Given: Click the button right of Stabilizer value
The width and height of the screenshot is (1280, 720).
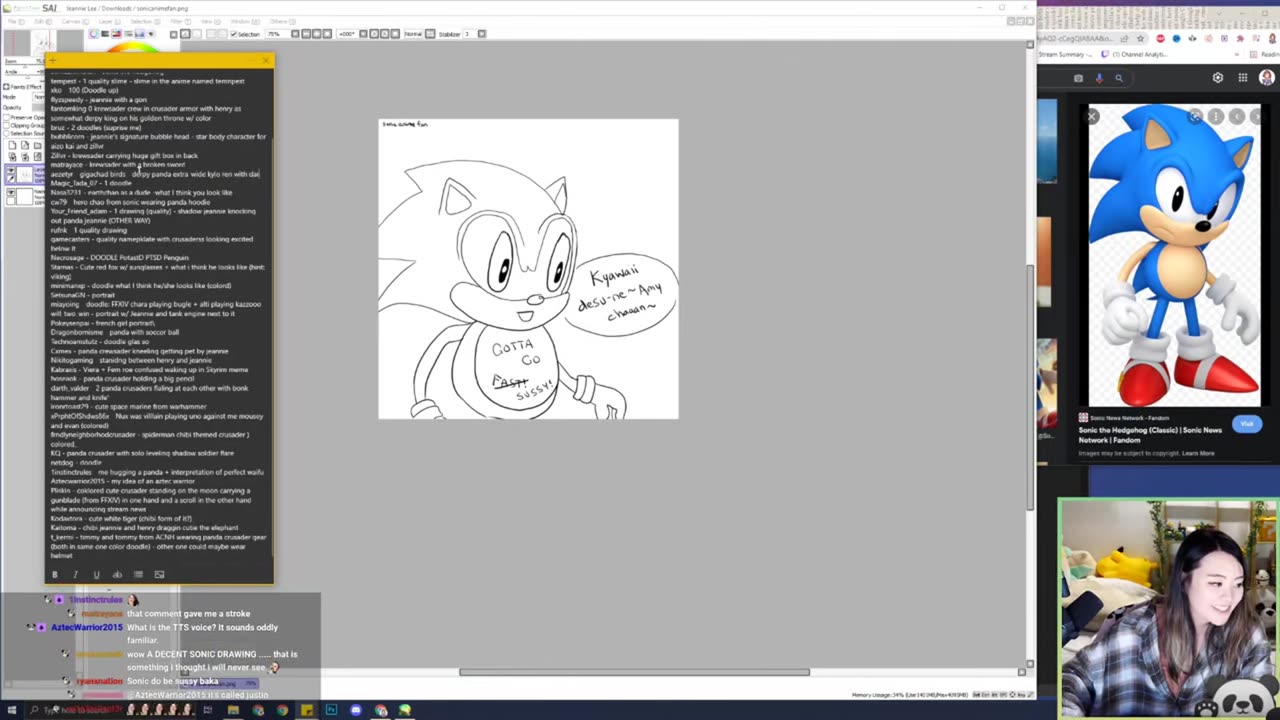Looking at the screenshot, I should pyautogui.click(x=482, y=34).
